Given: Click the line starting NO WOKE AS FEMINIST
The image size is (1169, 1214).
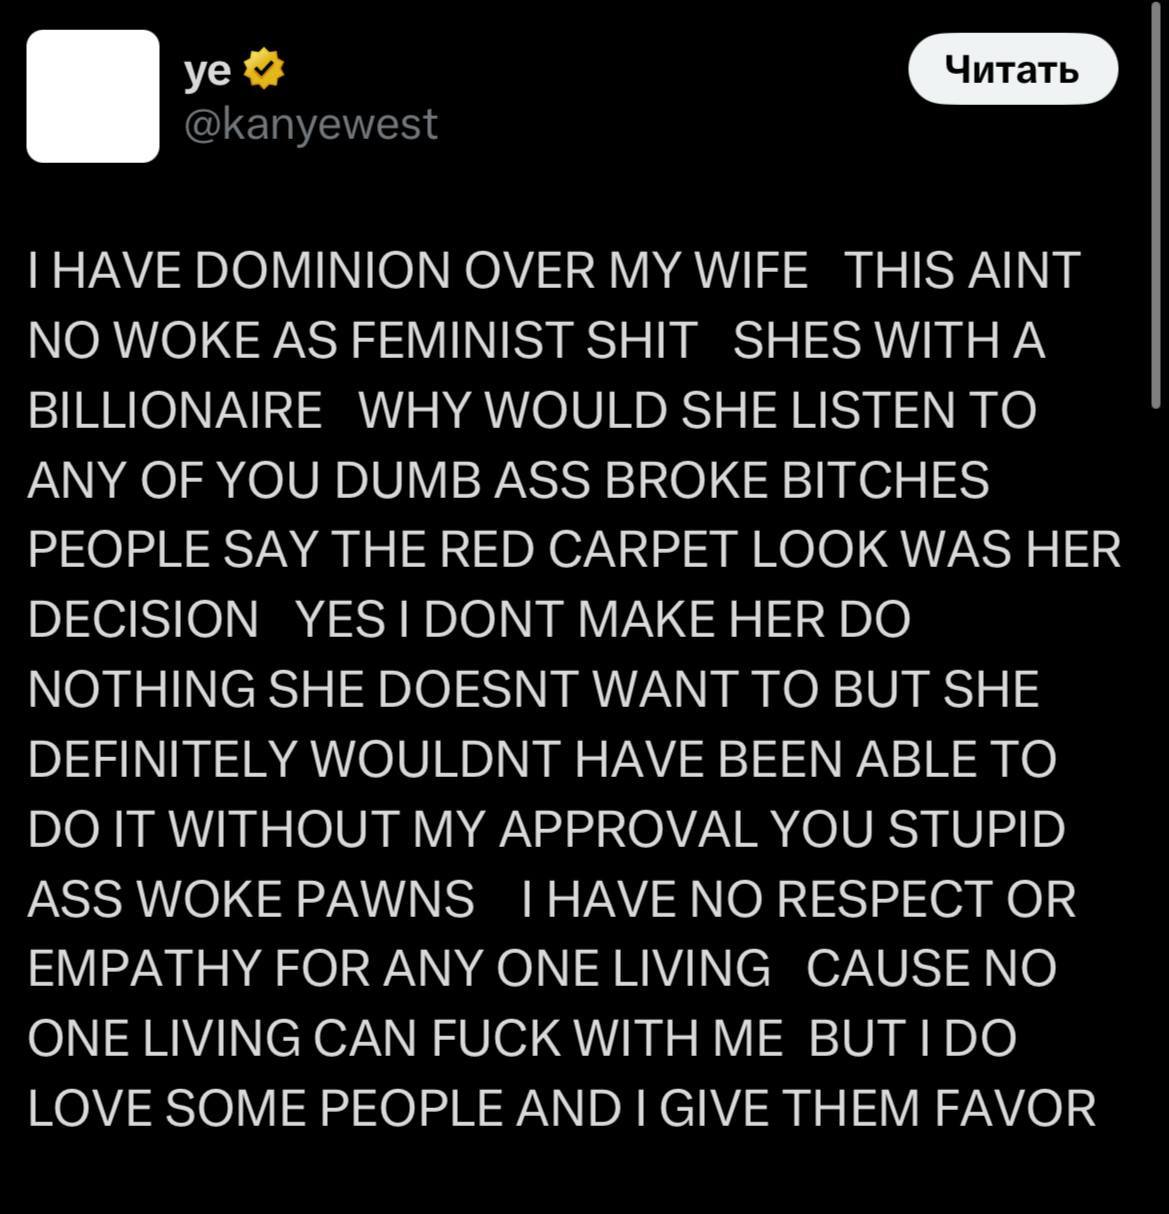Looking at the screenshot, I should click(x=536, y=341).
